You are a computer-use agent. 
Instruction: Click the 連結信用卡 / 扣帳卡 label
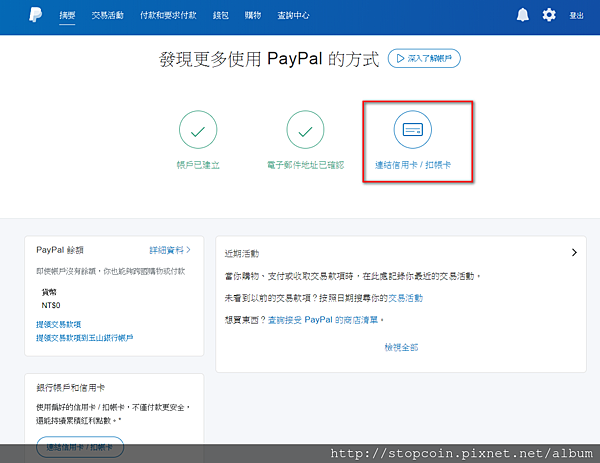[x=412, y=165]
